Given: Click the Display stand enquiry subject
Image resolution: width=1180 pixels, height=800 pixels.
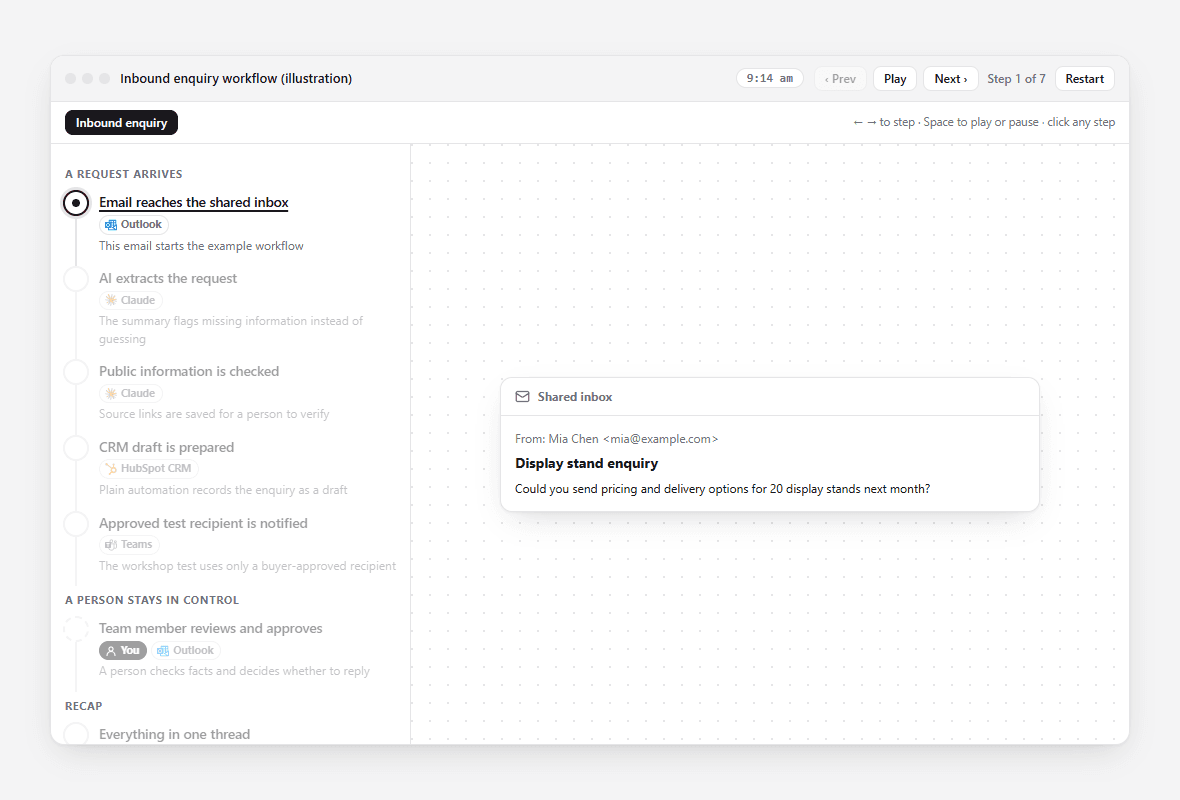Looking at the screenshot, I should pos(586,464).
